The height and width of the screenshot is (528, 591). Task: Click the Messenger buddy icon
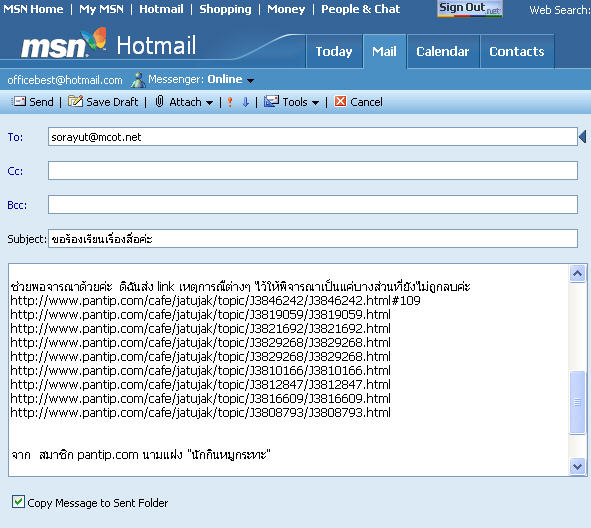click(138, 80)
